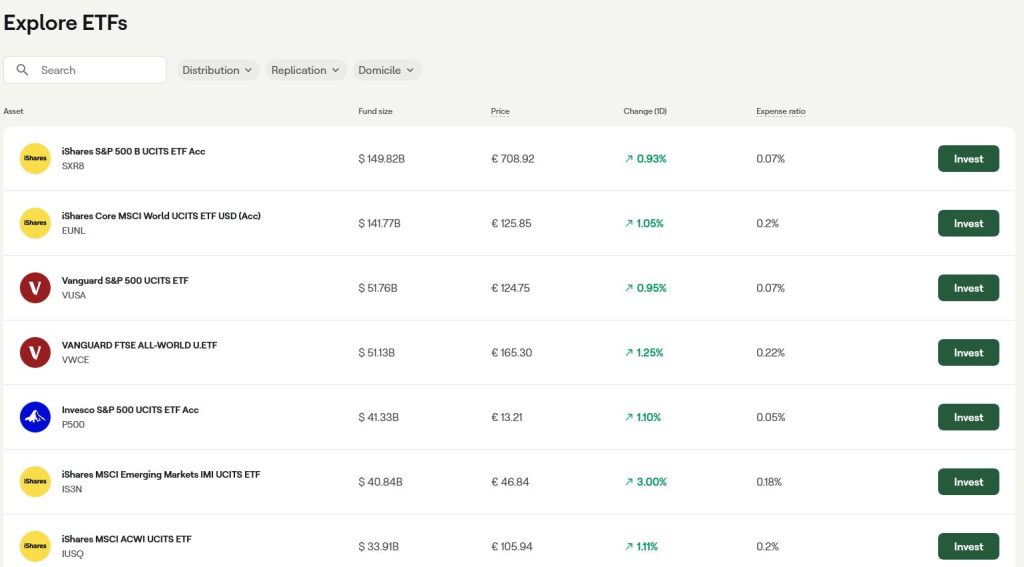Click fund size $ 141.77B
1024x567 pixels.
(379, 223)
